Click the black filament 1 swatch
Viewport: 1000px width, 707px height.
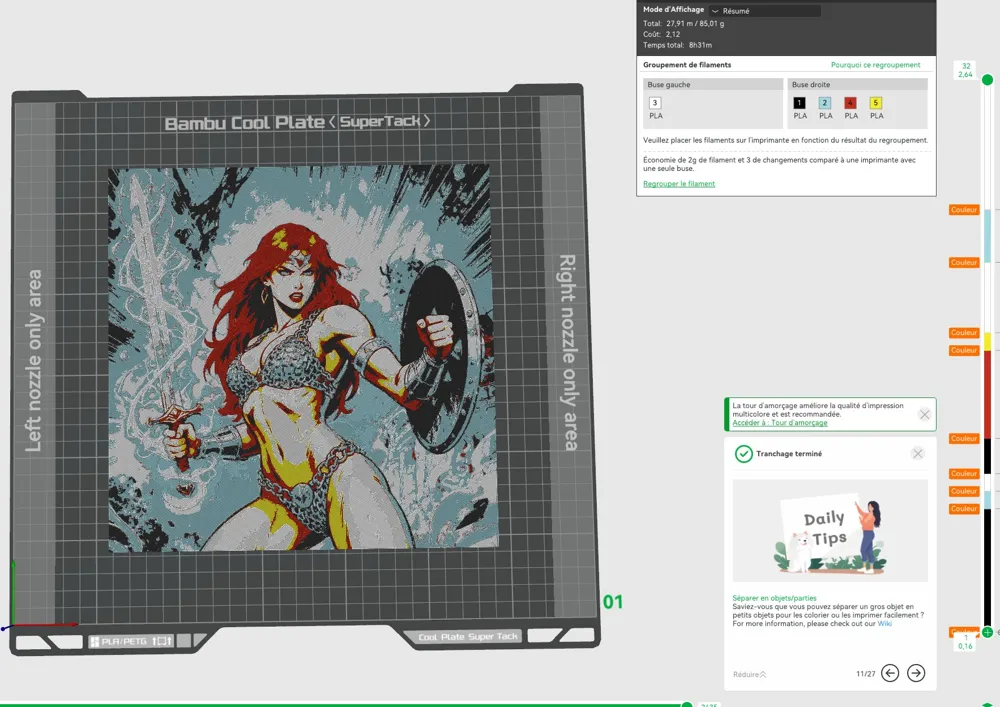[799, 103]
